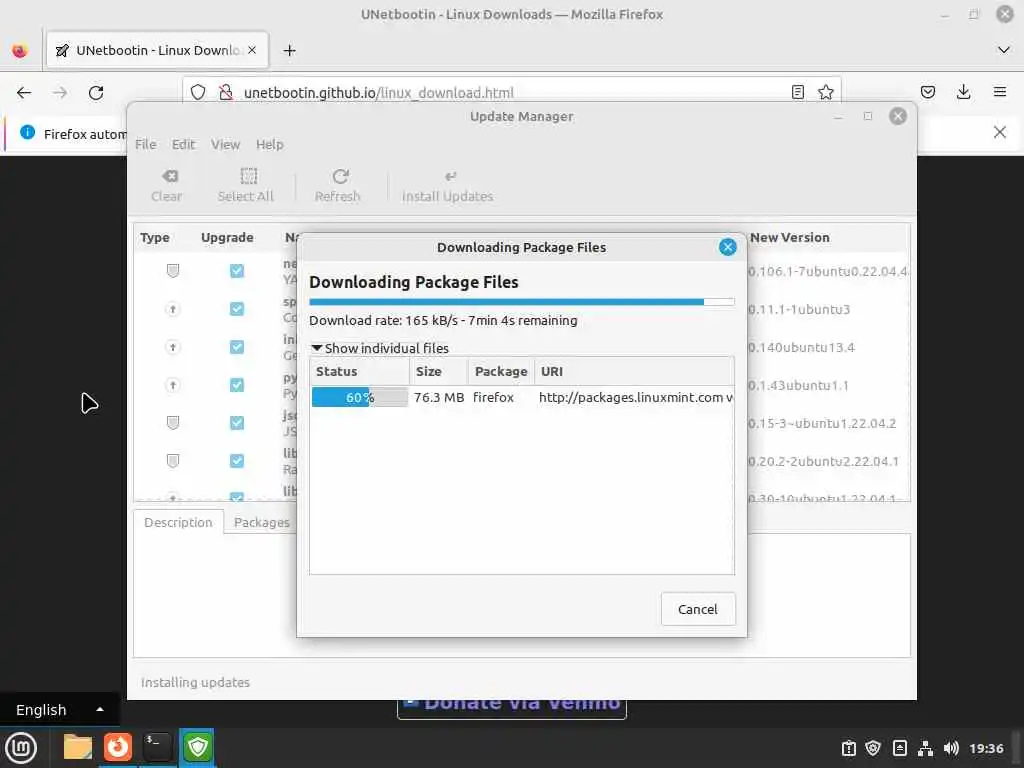Click the firefox 60% progress bar cell
This screenshot has width=1024, height=768.
click(x=360, y=397)
